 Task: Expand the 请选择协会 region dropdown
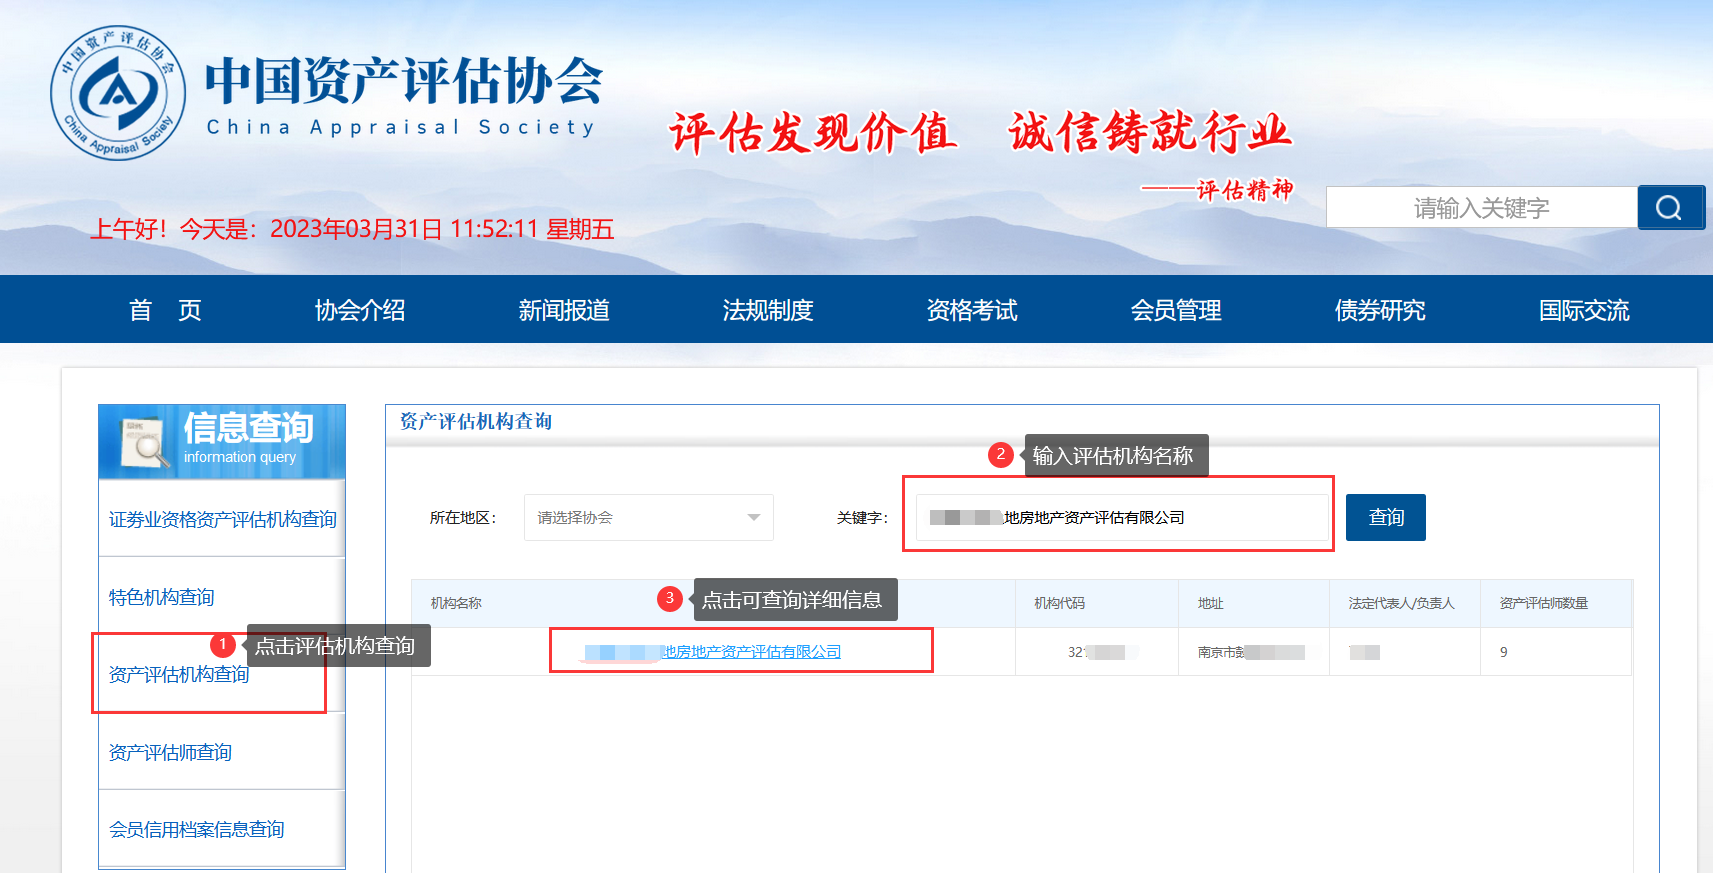pos(649,517)
